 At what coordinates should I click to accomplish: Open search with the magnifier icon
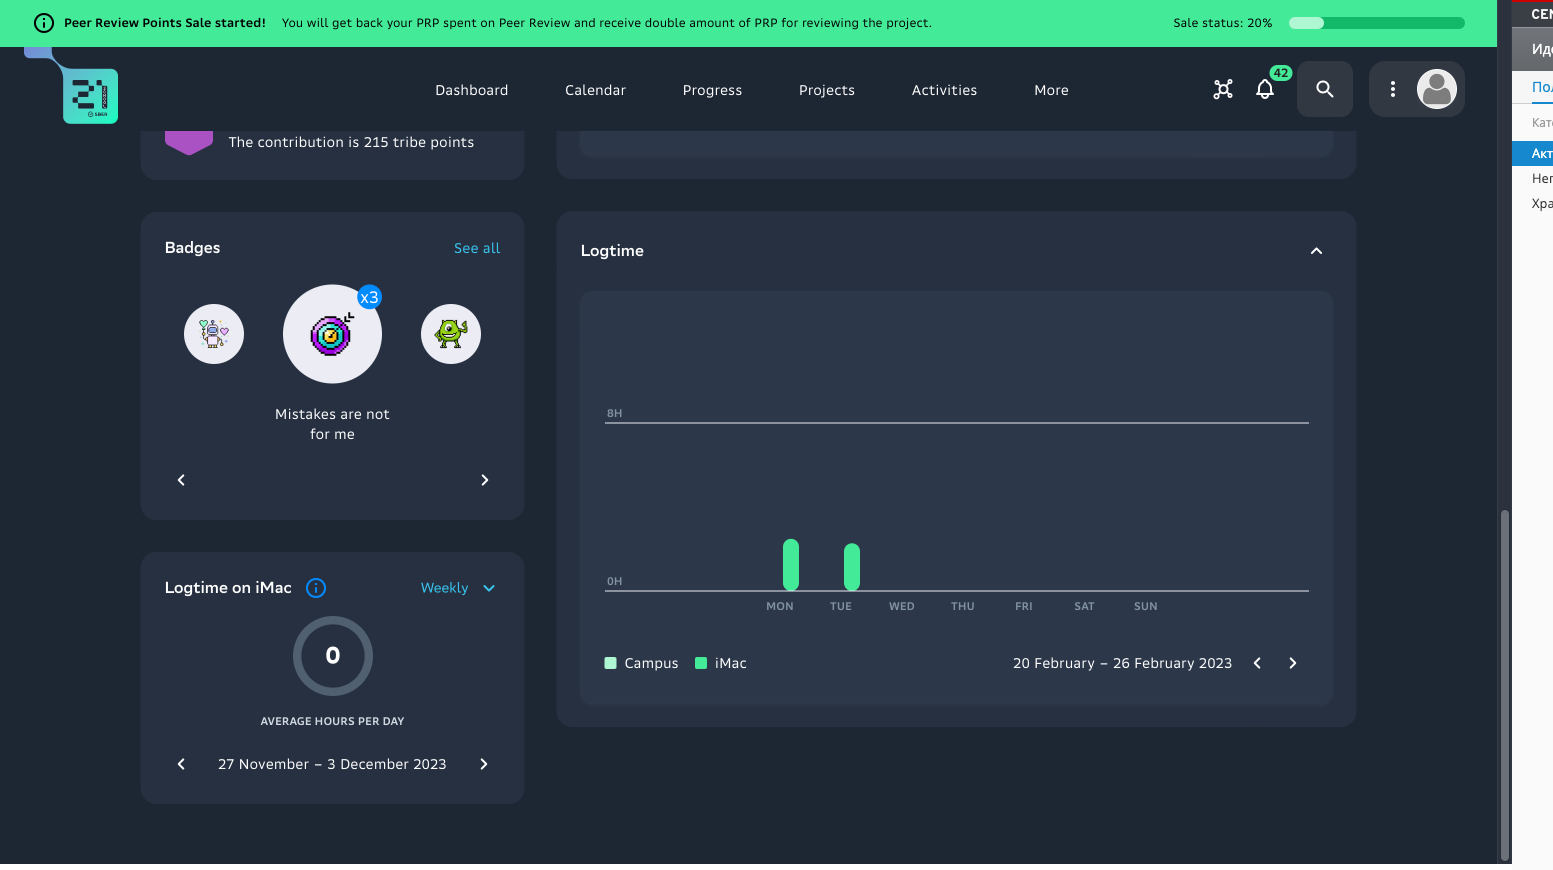[1325, 90]
